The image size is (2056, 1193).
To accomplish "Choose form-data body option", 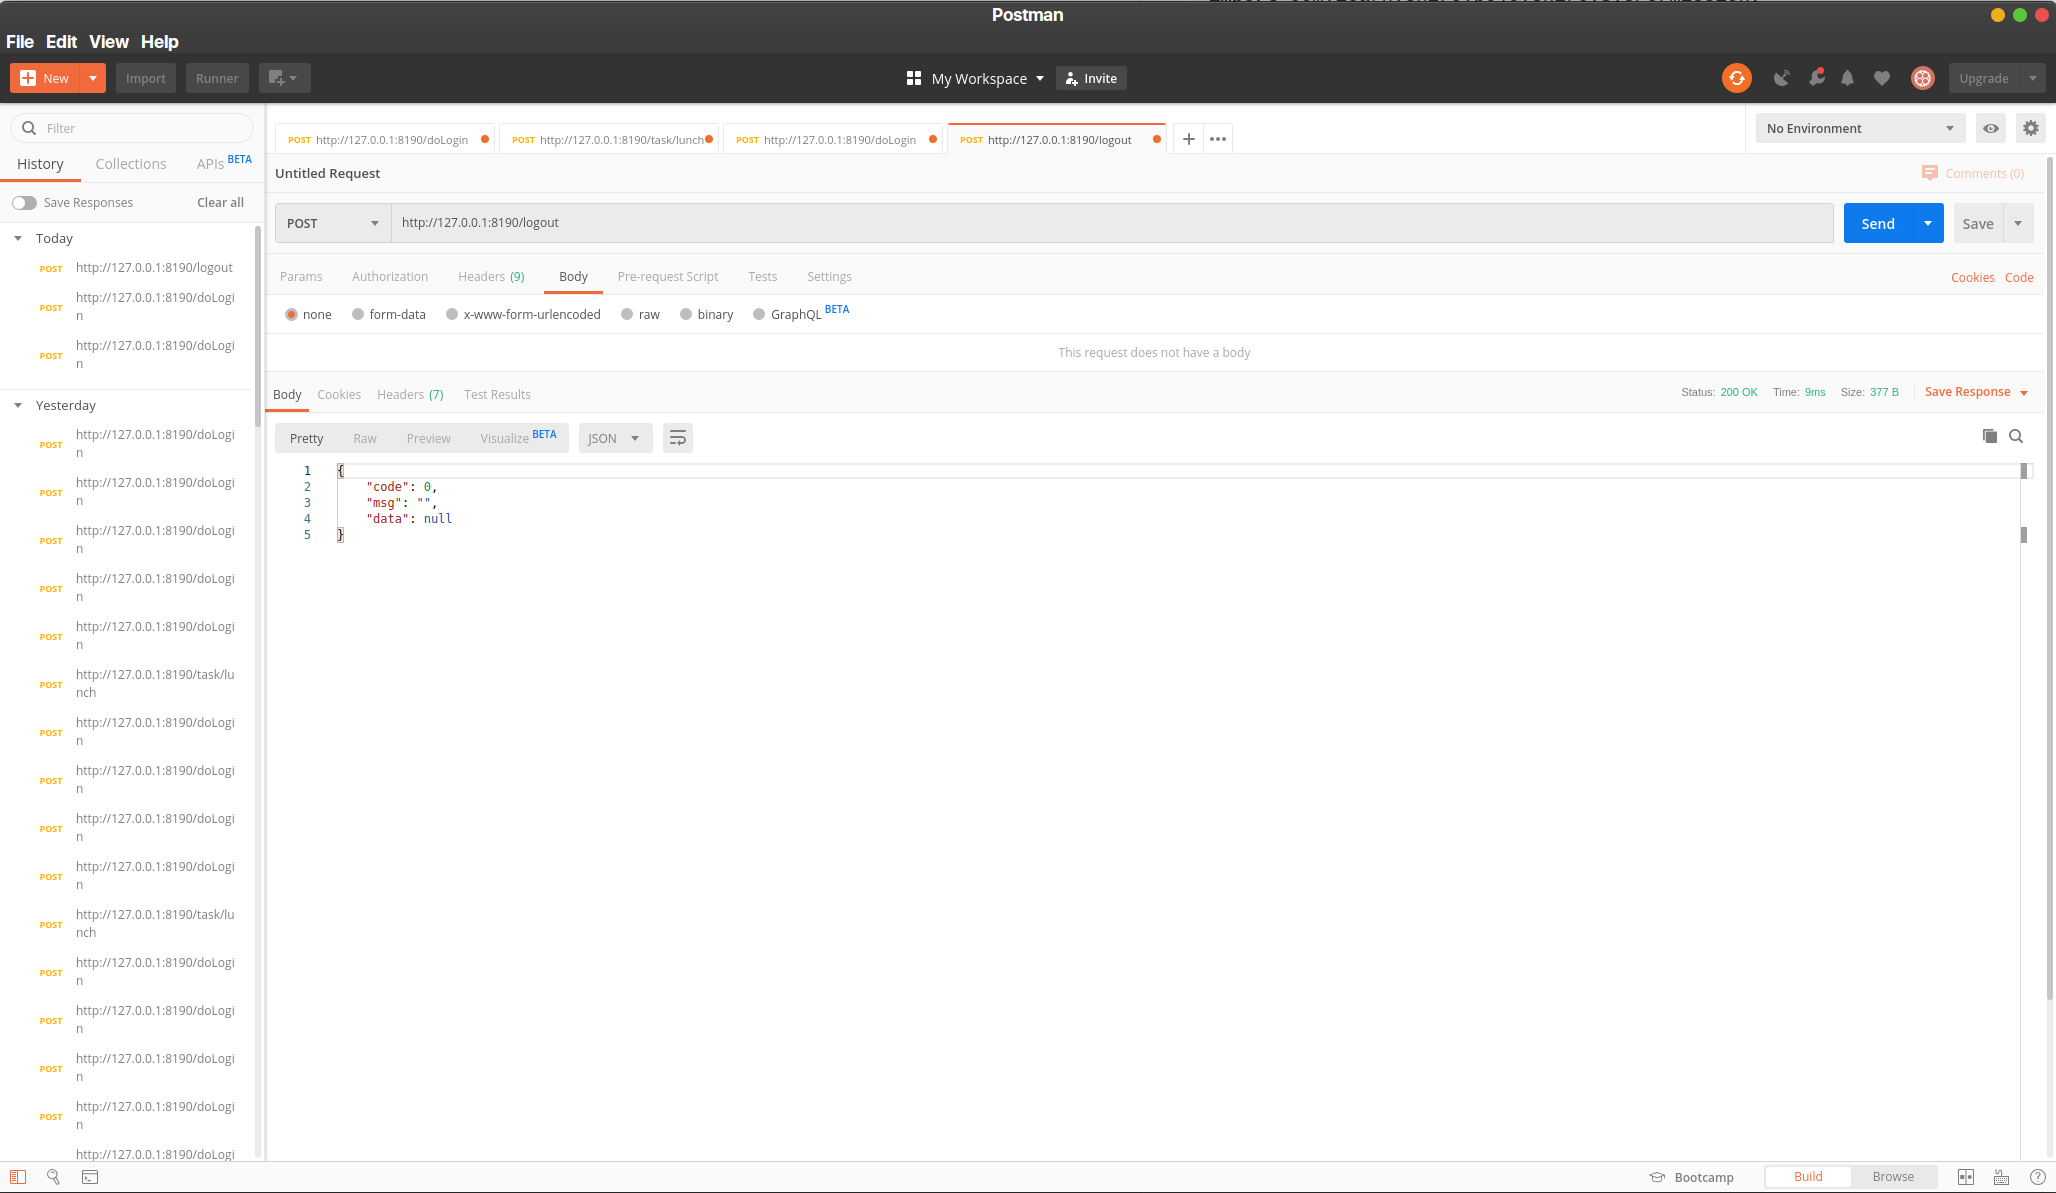I will (358, 314).
